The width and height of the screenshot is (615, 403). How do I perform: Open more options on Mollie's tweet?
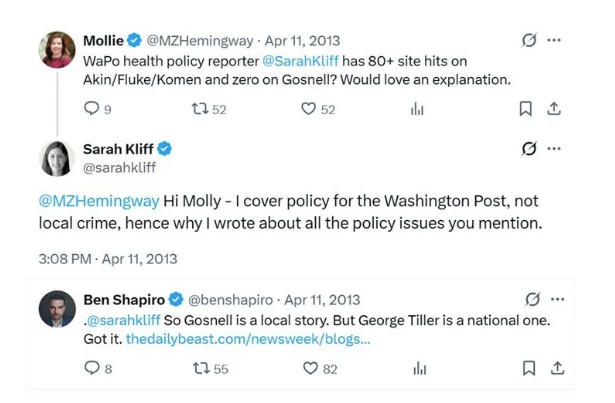coord(555,41)
